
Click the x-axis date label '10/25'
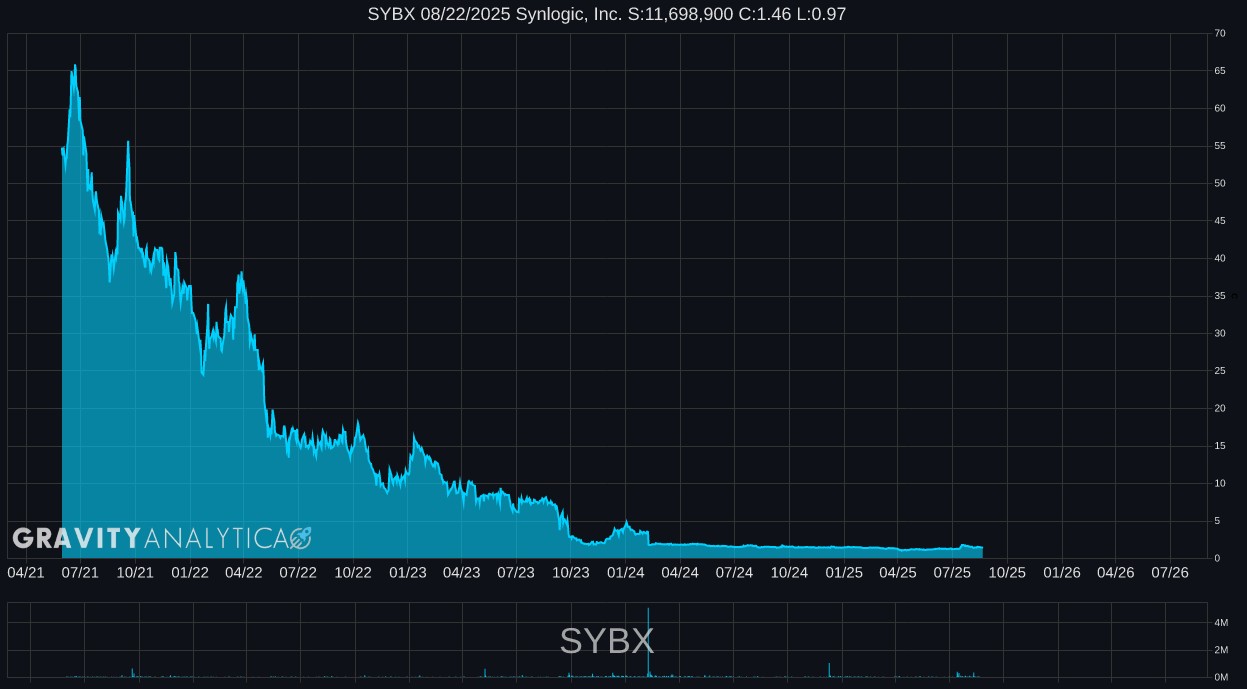pos(1007,573)
